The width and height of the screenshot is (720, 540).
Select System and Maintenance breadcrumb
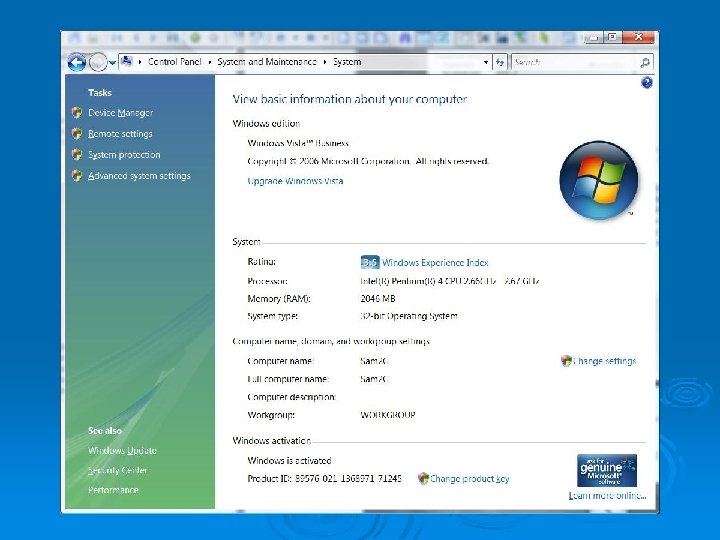coord(267,62)
